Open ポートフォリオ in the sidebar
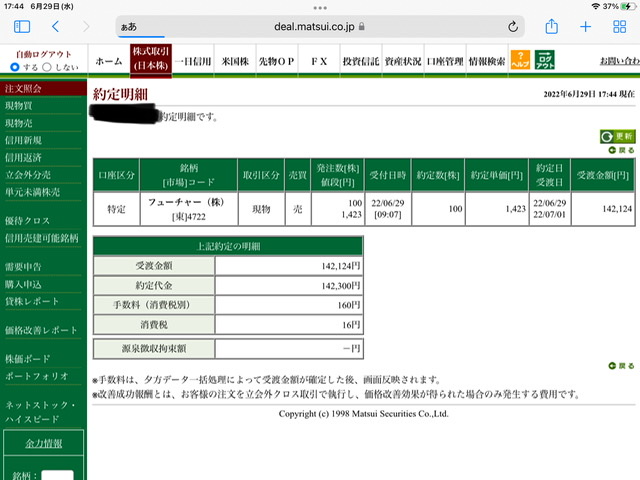 37,376
